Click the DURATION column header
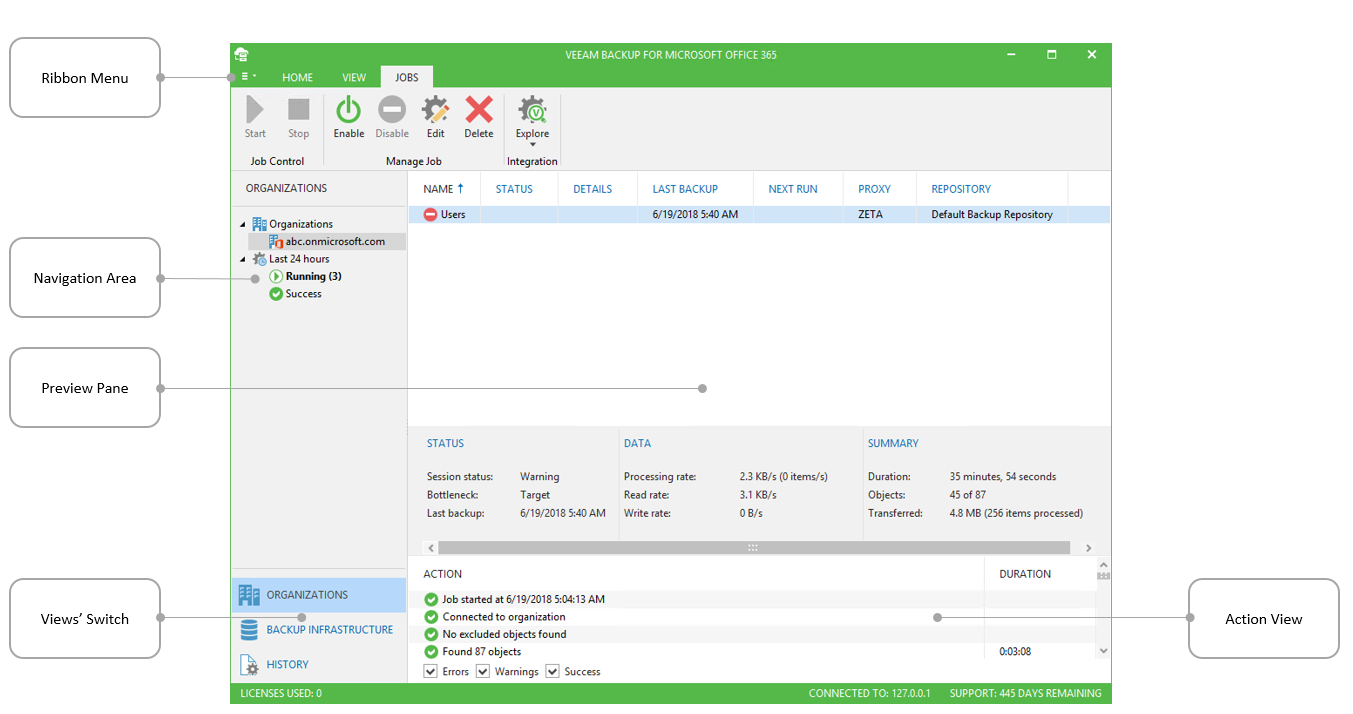Screen dimensions: 1353x714 [1025, 574]
